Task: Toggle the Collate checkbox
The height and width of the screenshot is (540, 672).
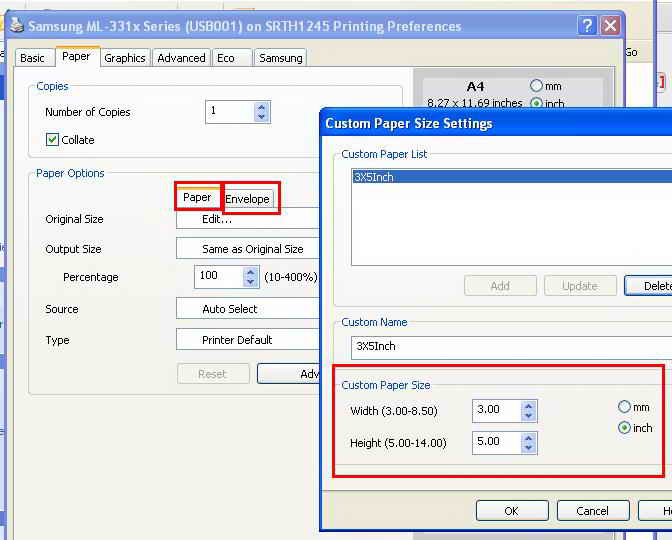Action: coord(52,140)
